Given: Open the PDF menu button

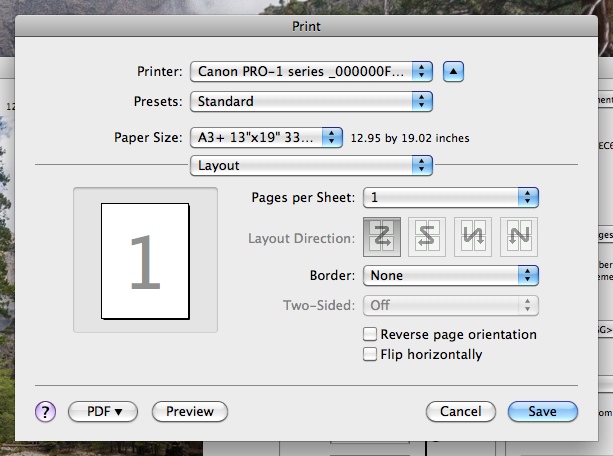Looking at the screenshot, I should (102, 411).
